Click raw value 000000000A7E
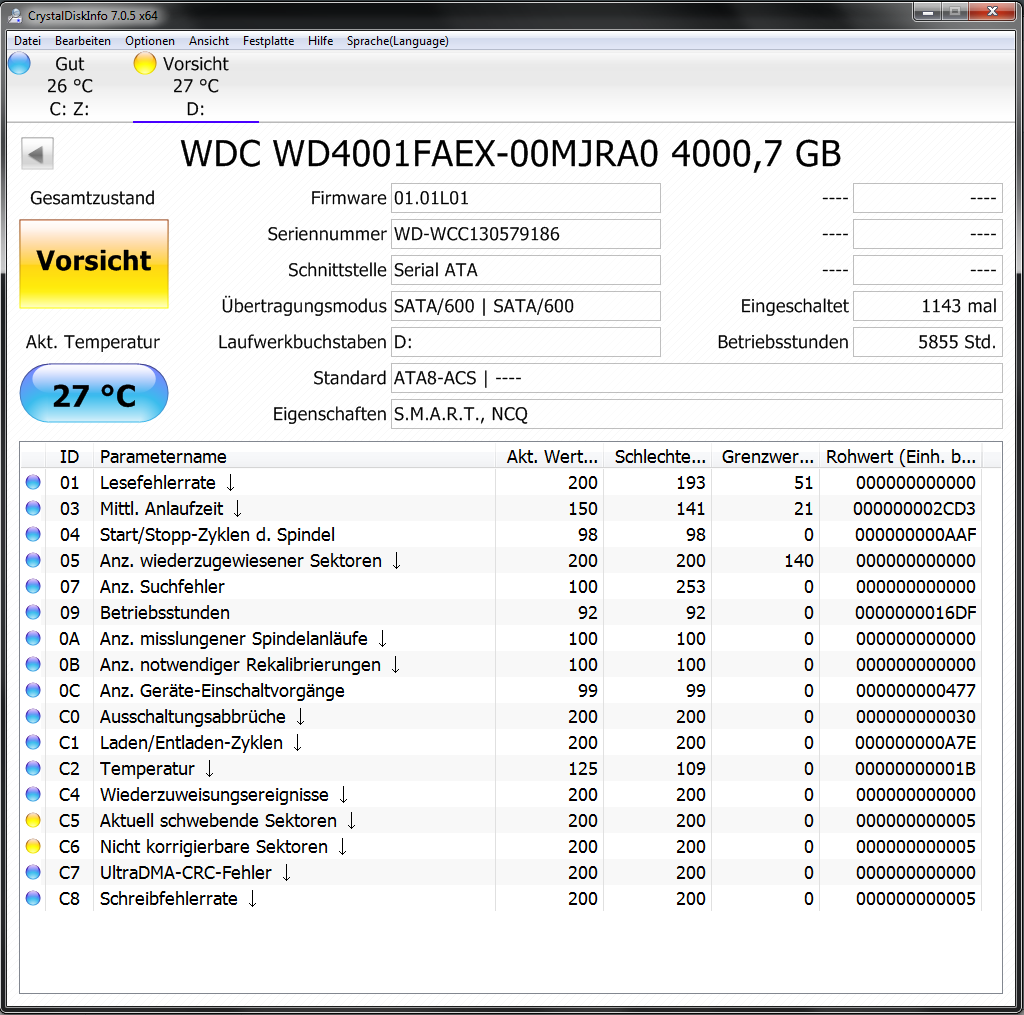This screenshot has width=1024, height=1015. tap(915, 743)
